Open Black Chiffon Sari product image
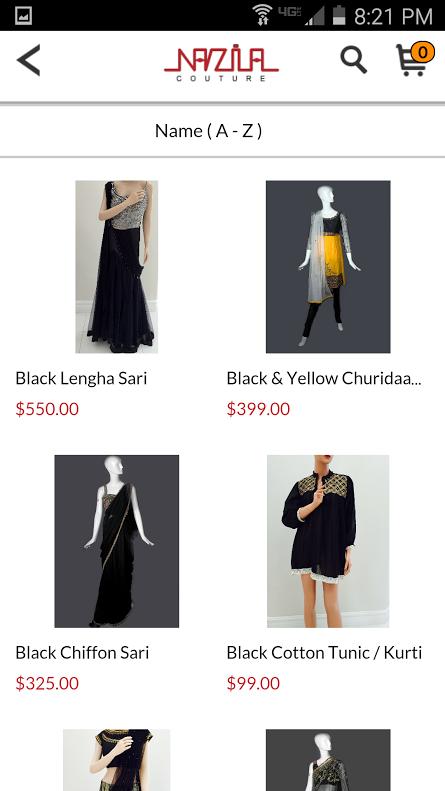Screen dimensions: 445x791 (x=117, y=541)
